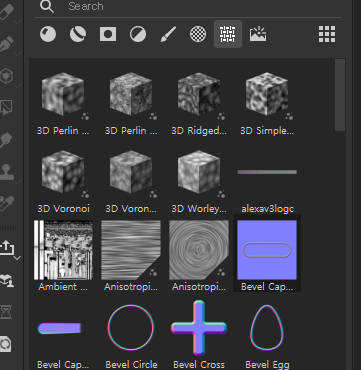
Task: Switch thumbnail grid view size icon
Action: click(327, 34)
